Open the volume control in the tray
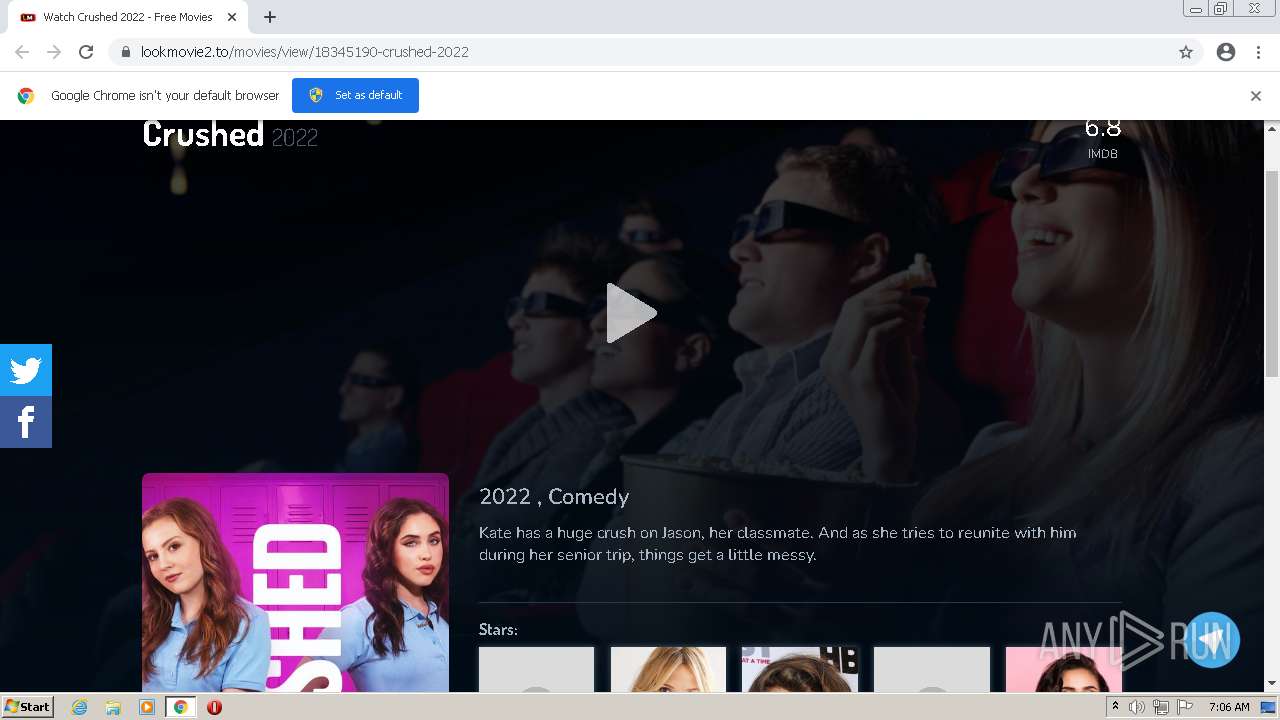1280x720 pixels. (x=1137, y=707)
